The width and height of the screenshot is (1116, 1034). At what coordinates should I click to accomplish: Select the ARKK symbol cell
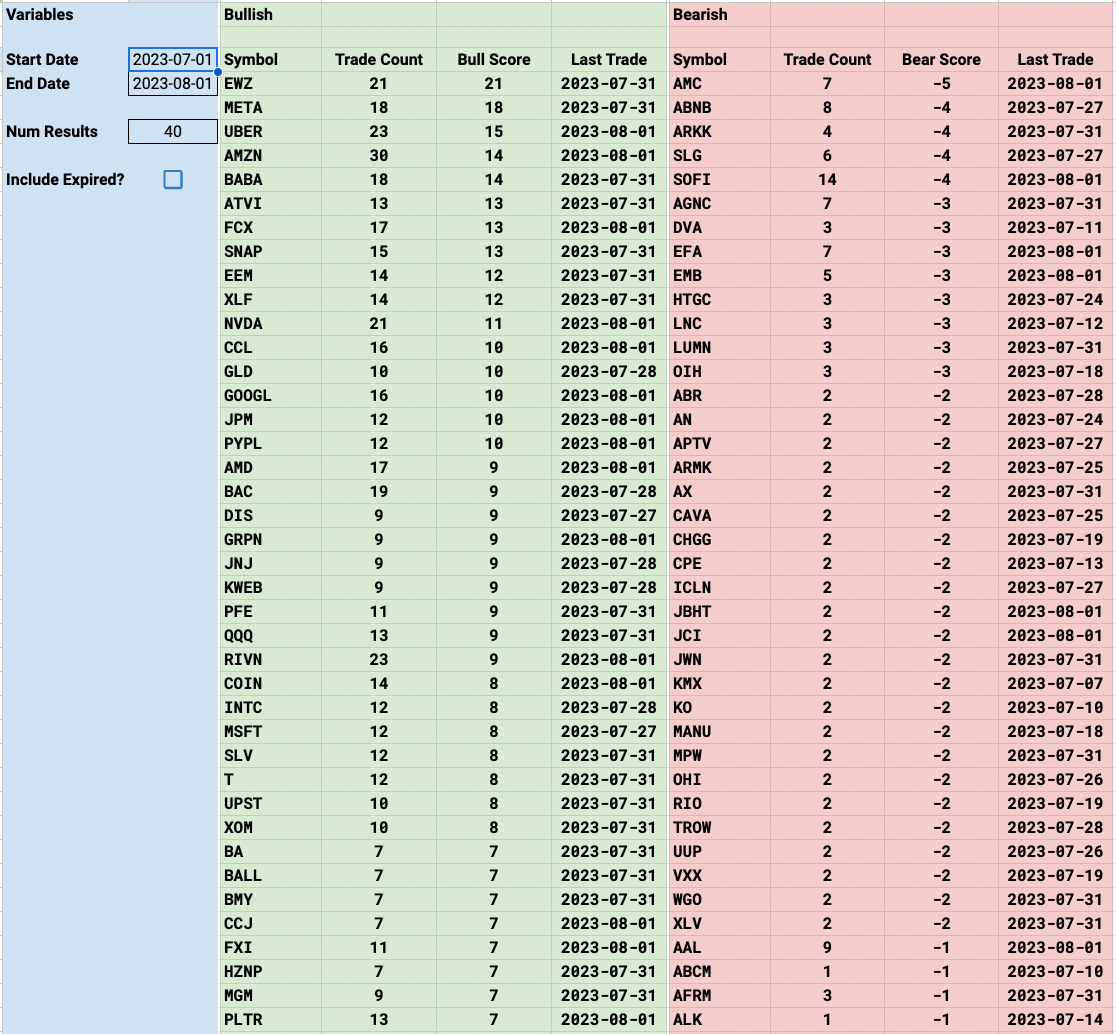720,132
